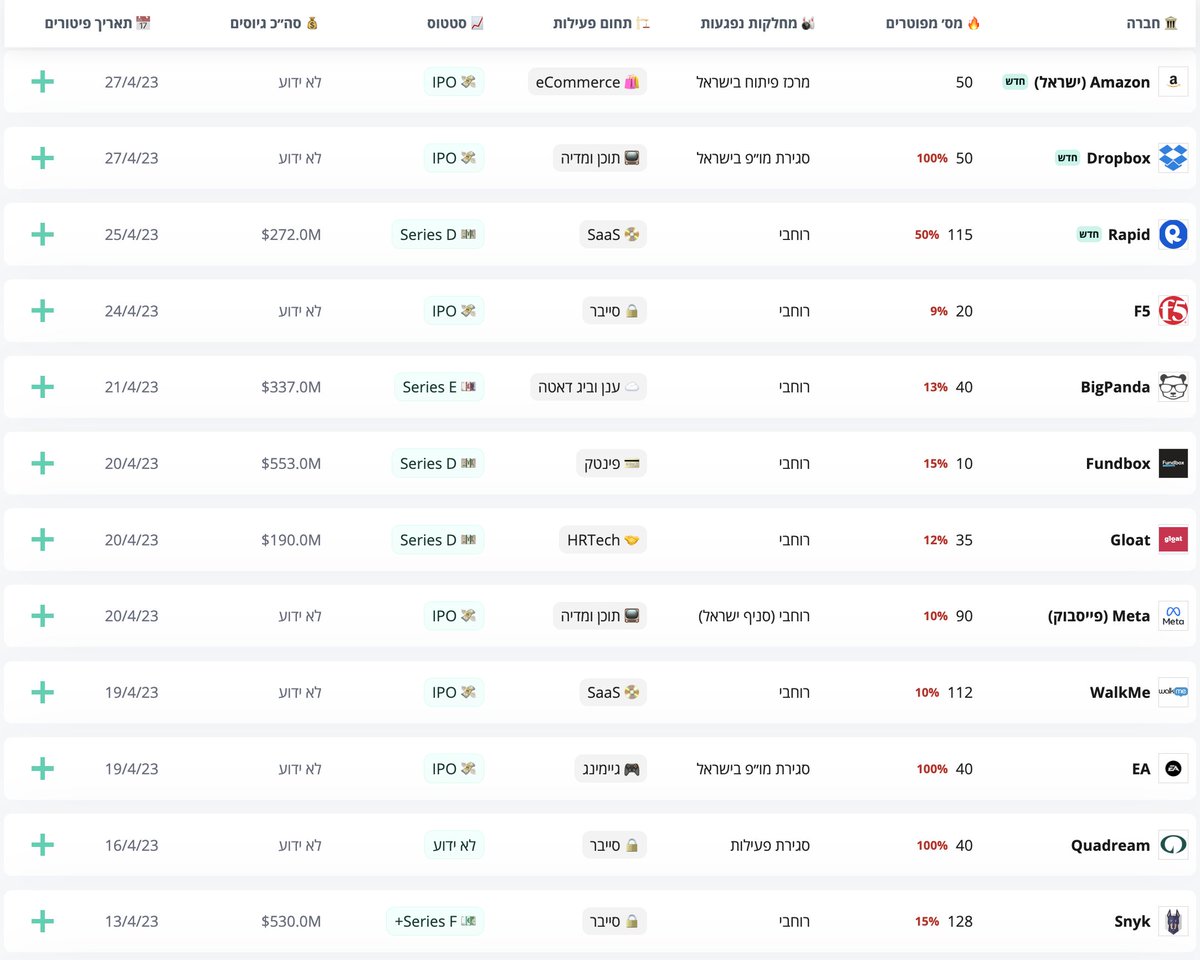
Task: Click the Meta logo icon
Action: (1173, 616)
